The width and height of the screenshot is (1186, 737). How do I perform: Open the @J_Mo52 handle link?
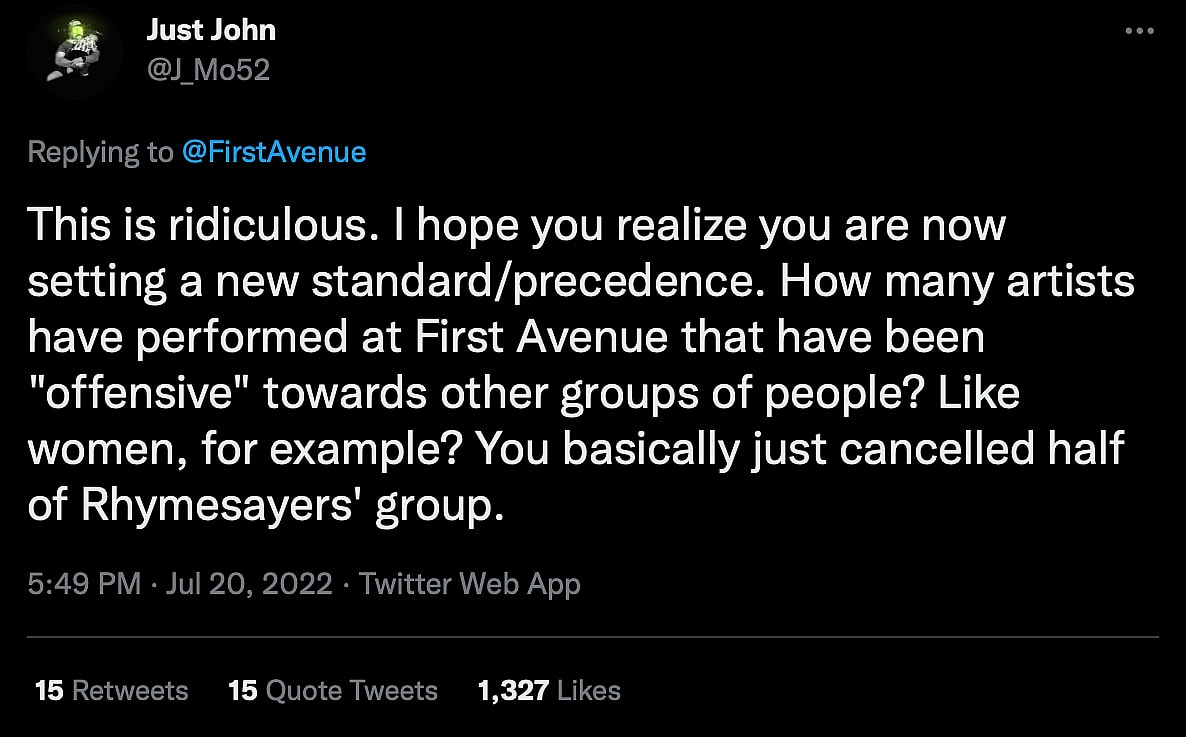tap(208, 69)
